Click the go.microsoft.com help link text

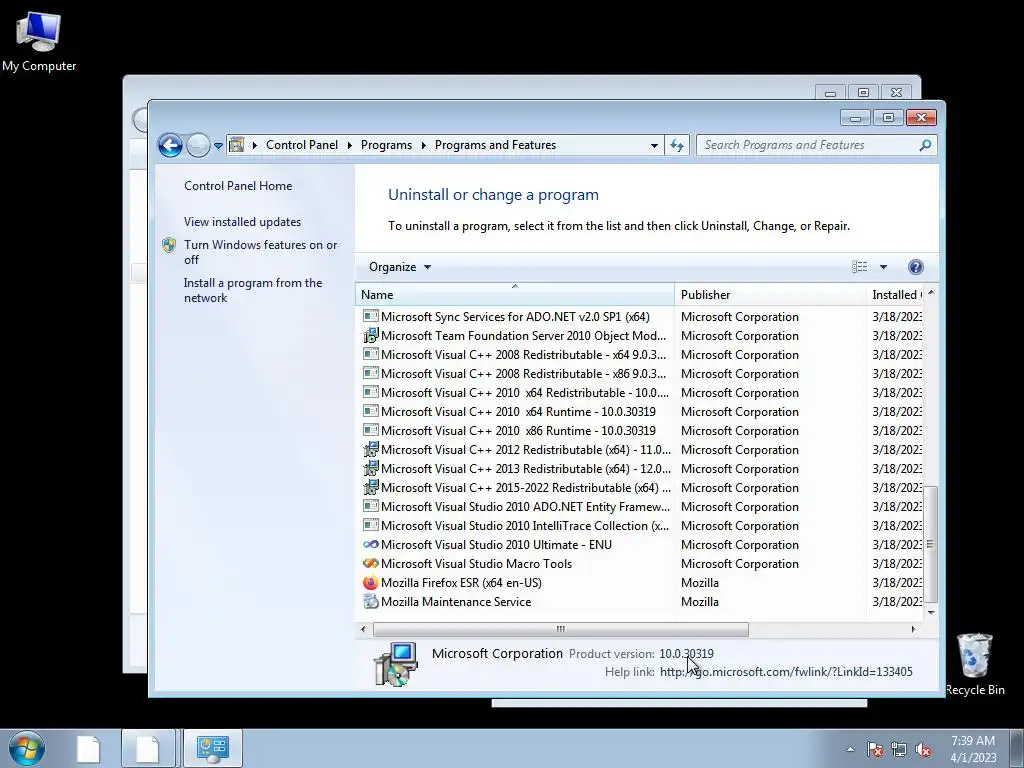[786, 671]
